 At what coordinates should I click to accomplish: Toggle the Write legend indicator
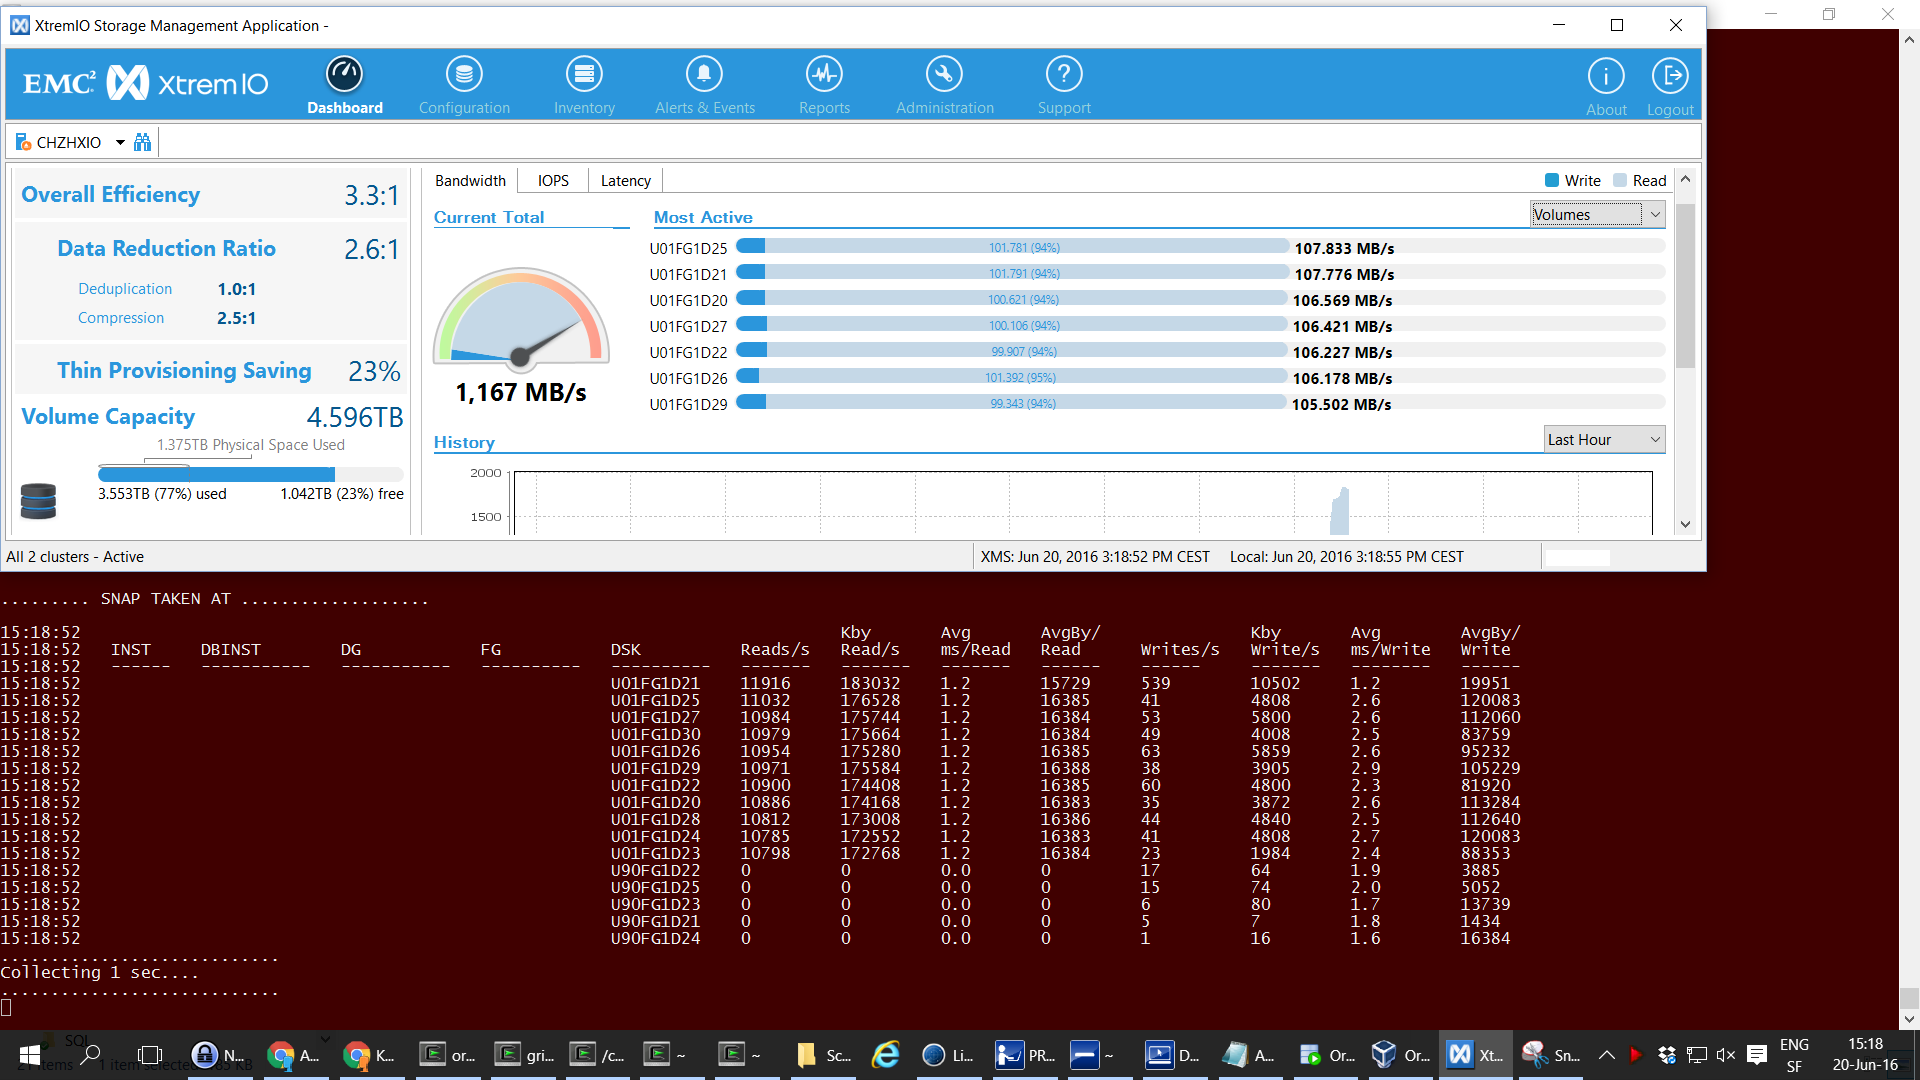coord(1552,181)
